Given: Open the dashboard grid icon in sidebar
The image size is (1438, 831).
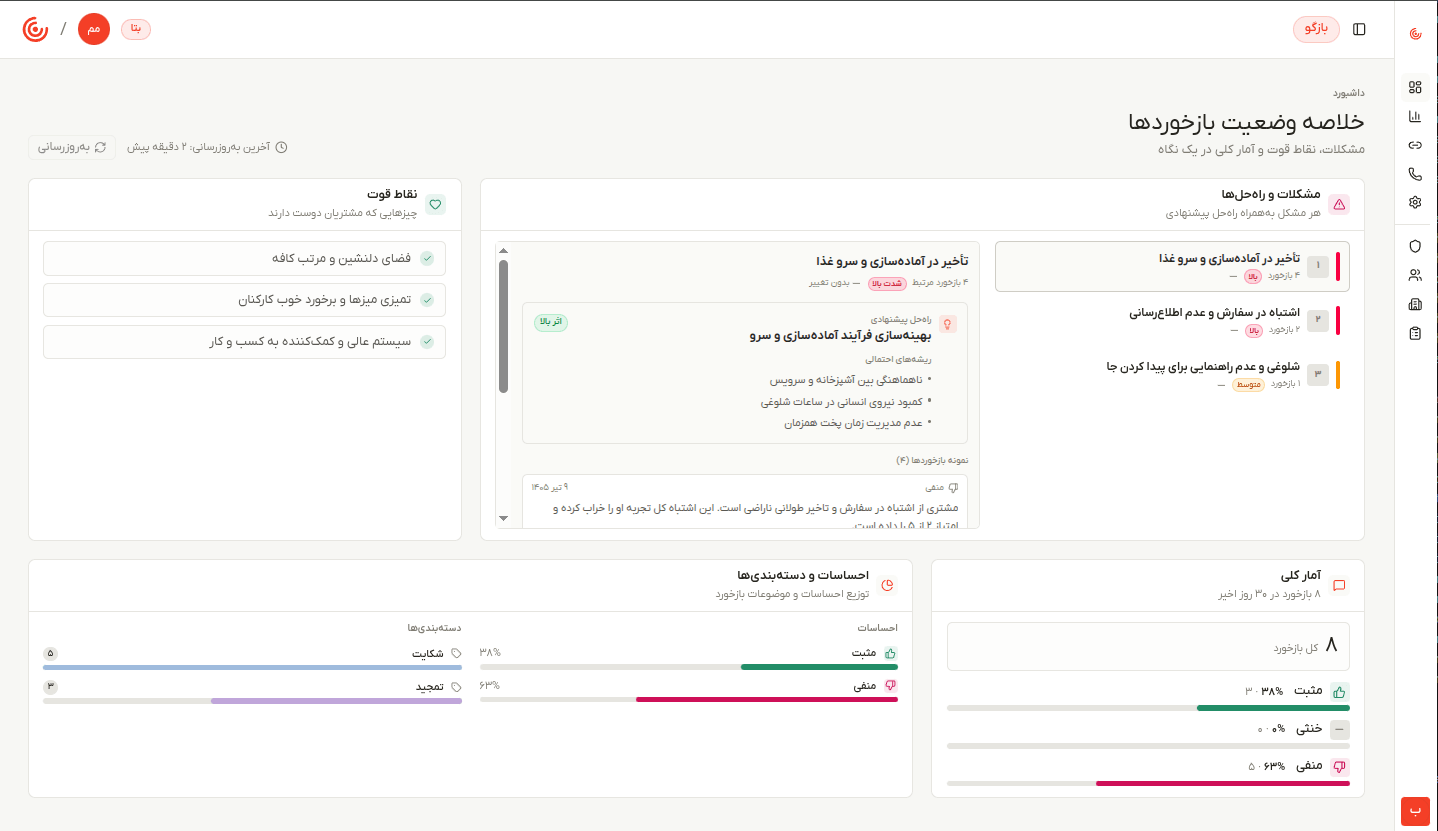Looking at the screenshot, I should [x=1415, y=87].
